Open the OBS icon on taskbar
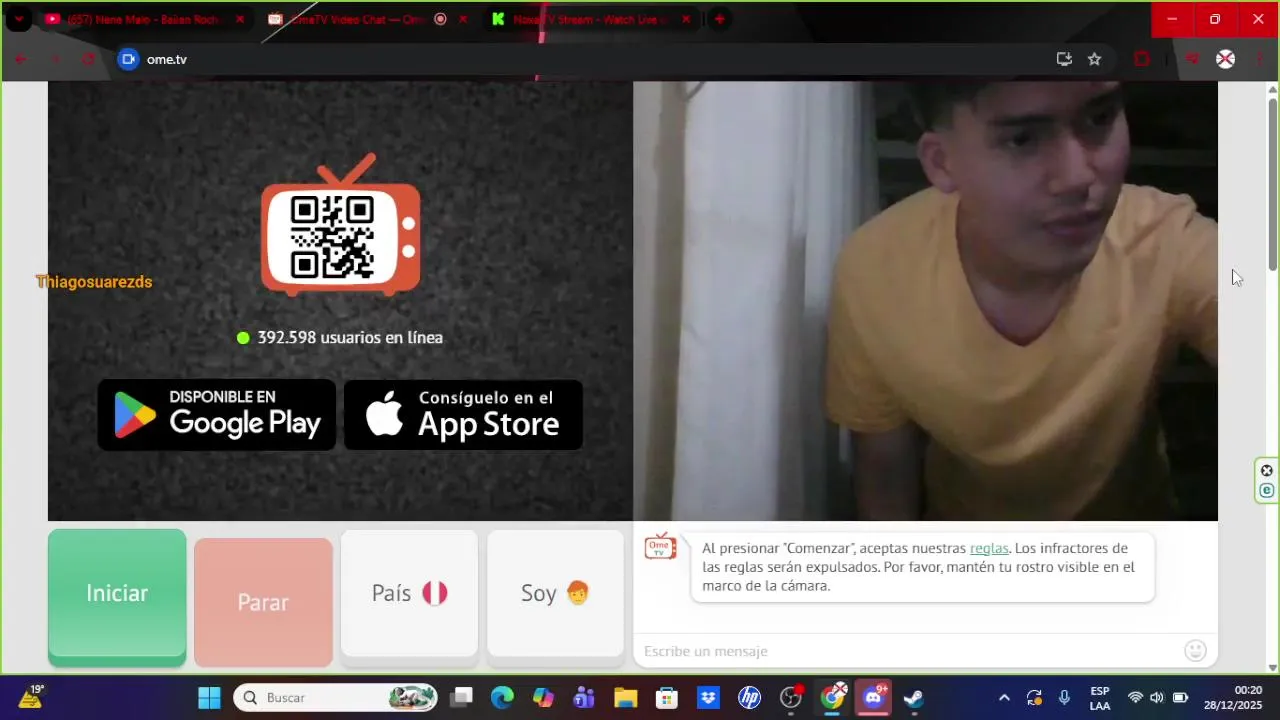The height and width of the screenshot is (720, 1280). (x=791, y=698)
